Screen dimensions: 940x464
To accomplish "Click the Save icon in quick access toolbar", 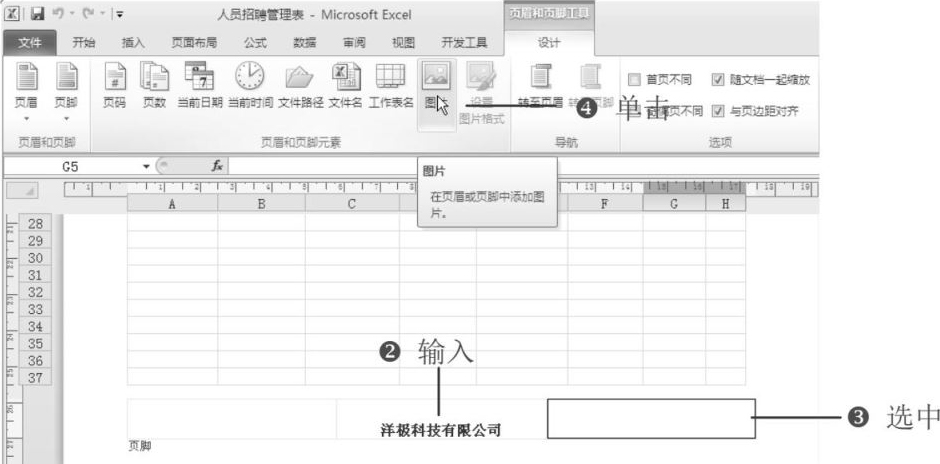I will (37, 14).
